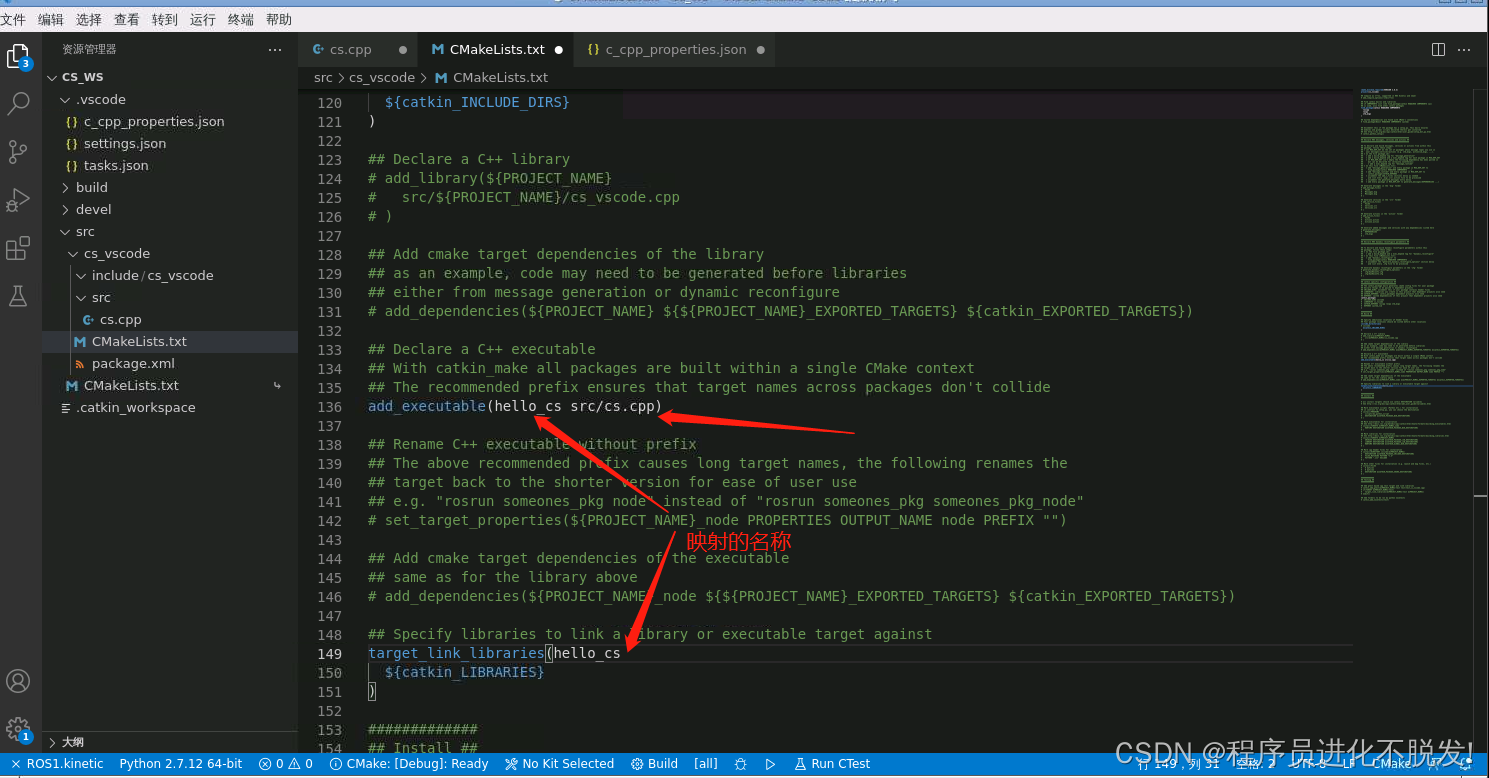This screenshot has height=778, width=1489.
Task: Click the CMake launch play icon
Action: coord(770,764)
